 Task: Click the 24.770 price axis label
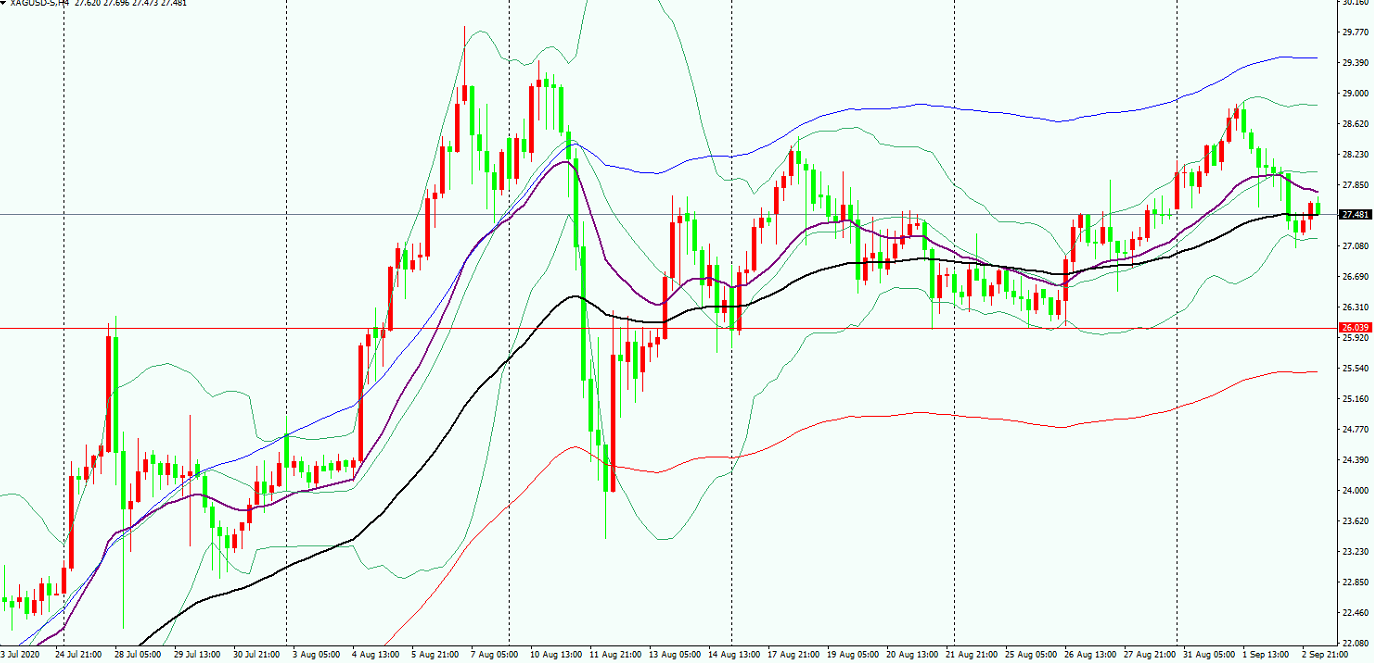pyautogui.click(x=1355, y=430)
